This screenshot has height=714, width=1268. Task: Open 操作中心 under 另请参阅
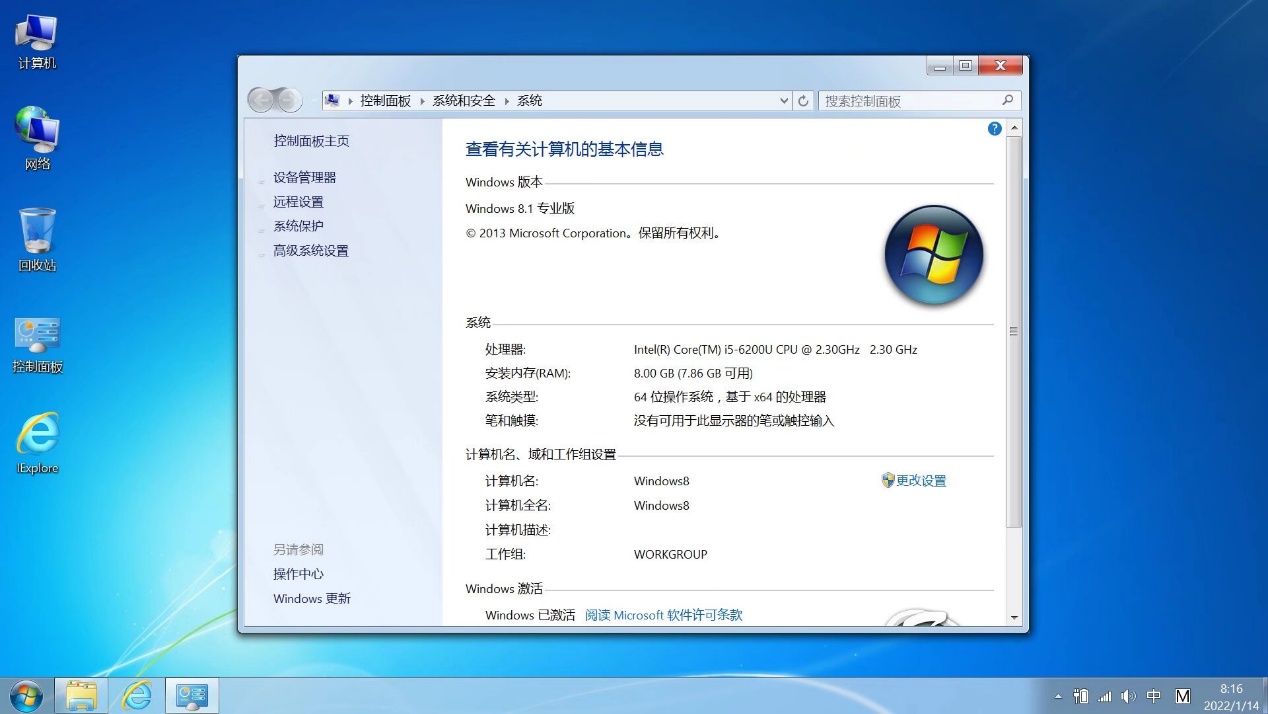298,574
